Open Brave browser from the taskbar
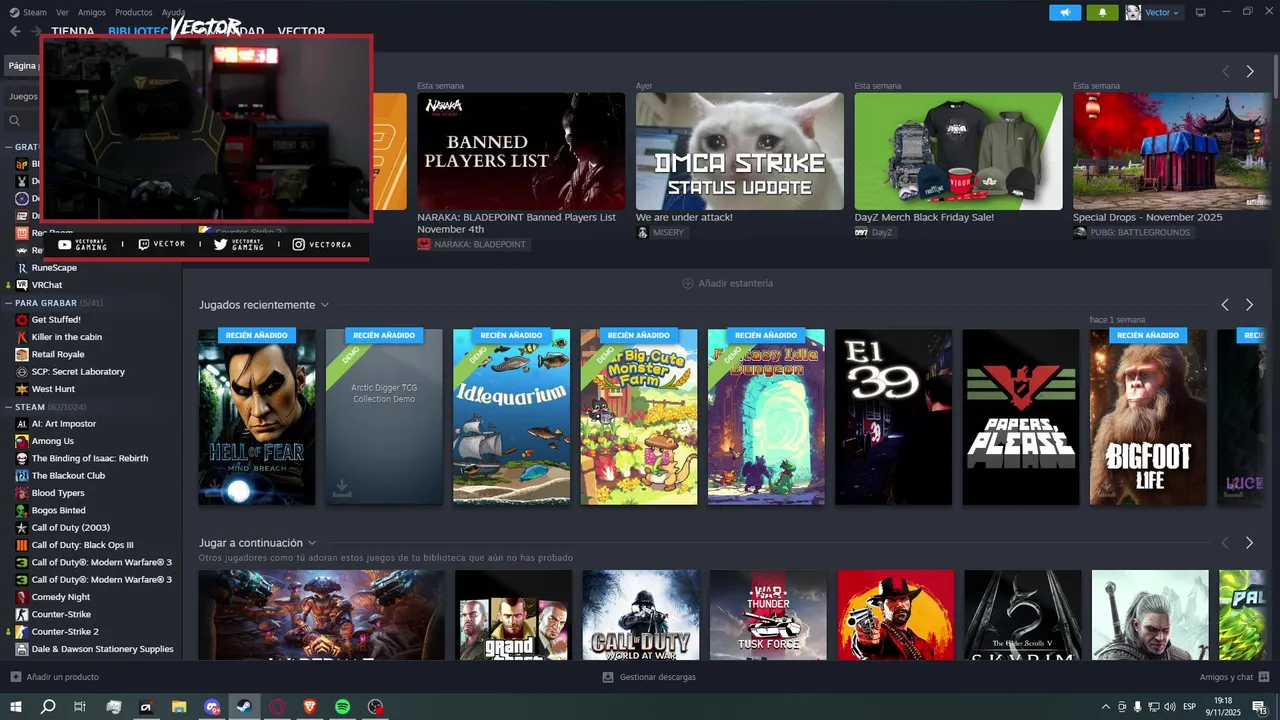 click(x=309, y=707)
